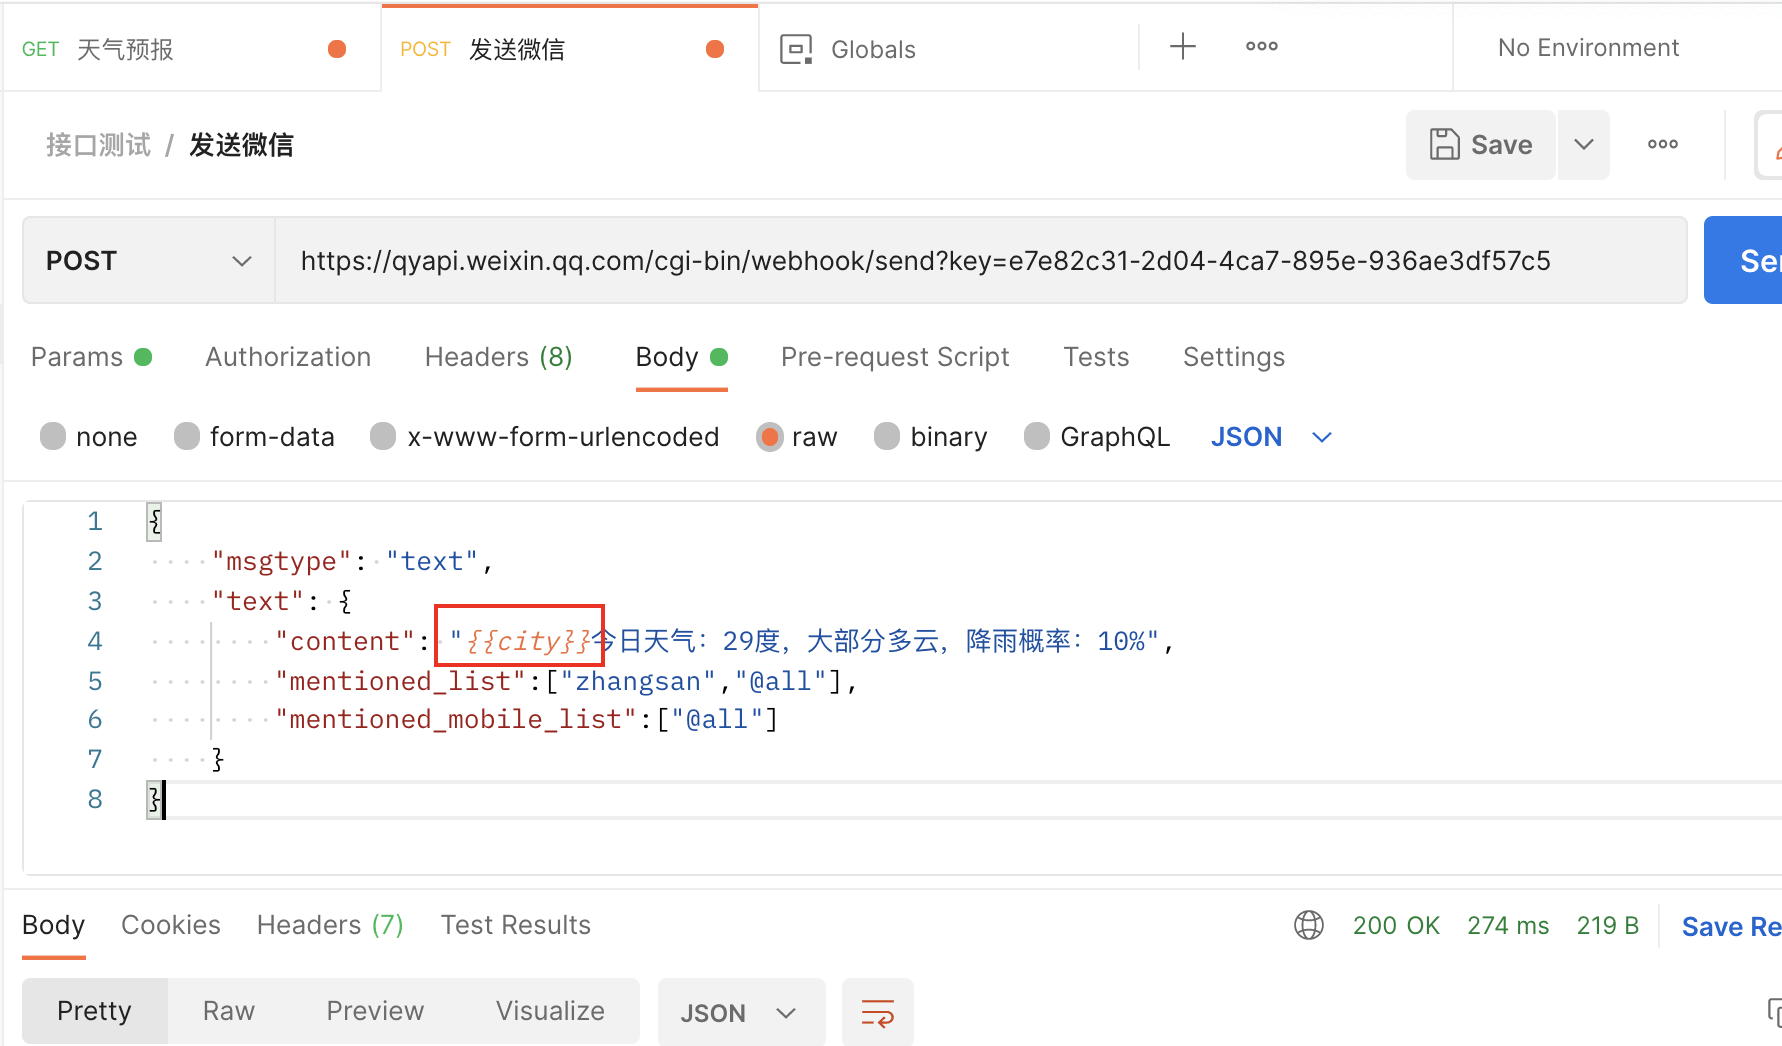The image size is (1782, 1046).
Task: Open the JSON body language dropdown
Action: (1271, 437)
